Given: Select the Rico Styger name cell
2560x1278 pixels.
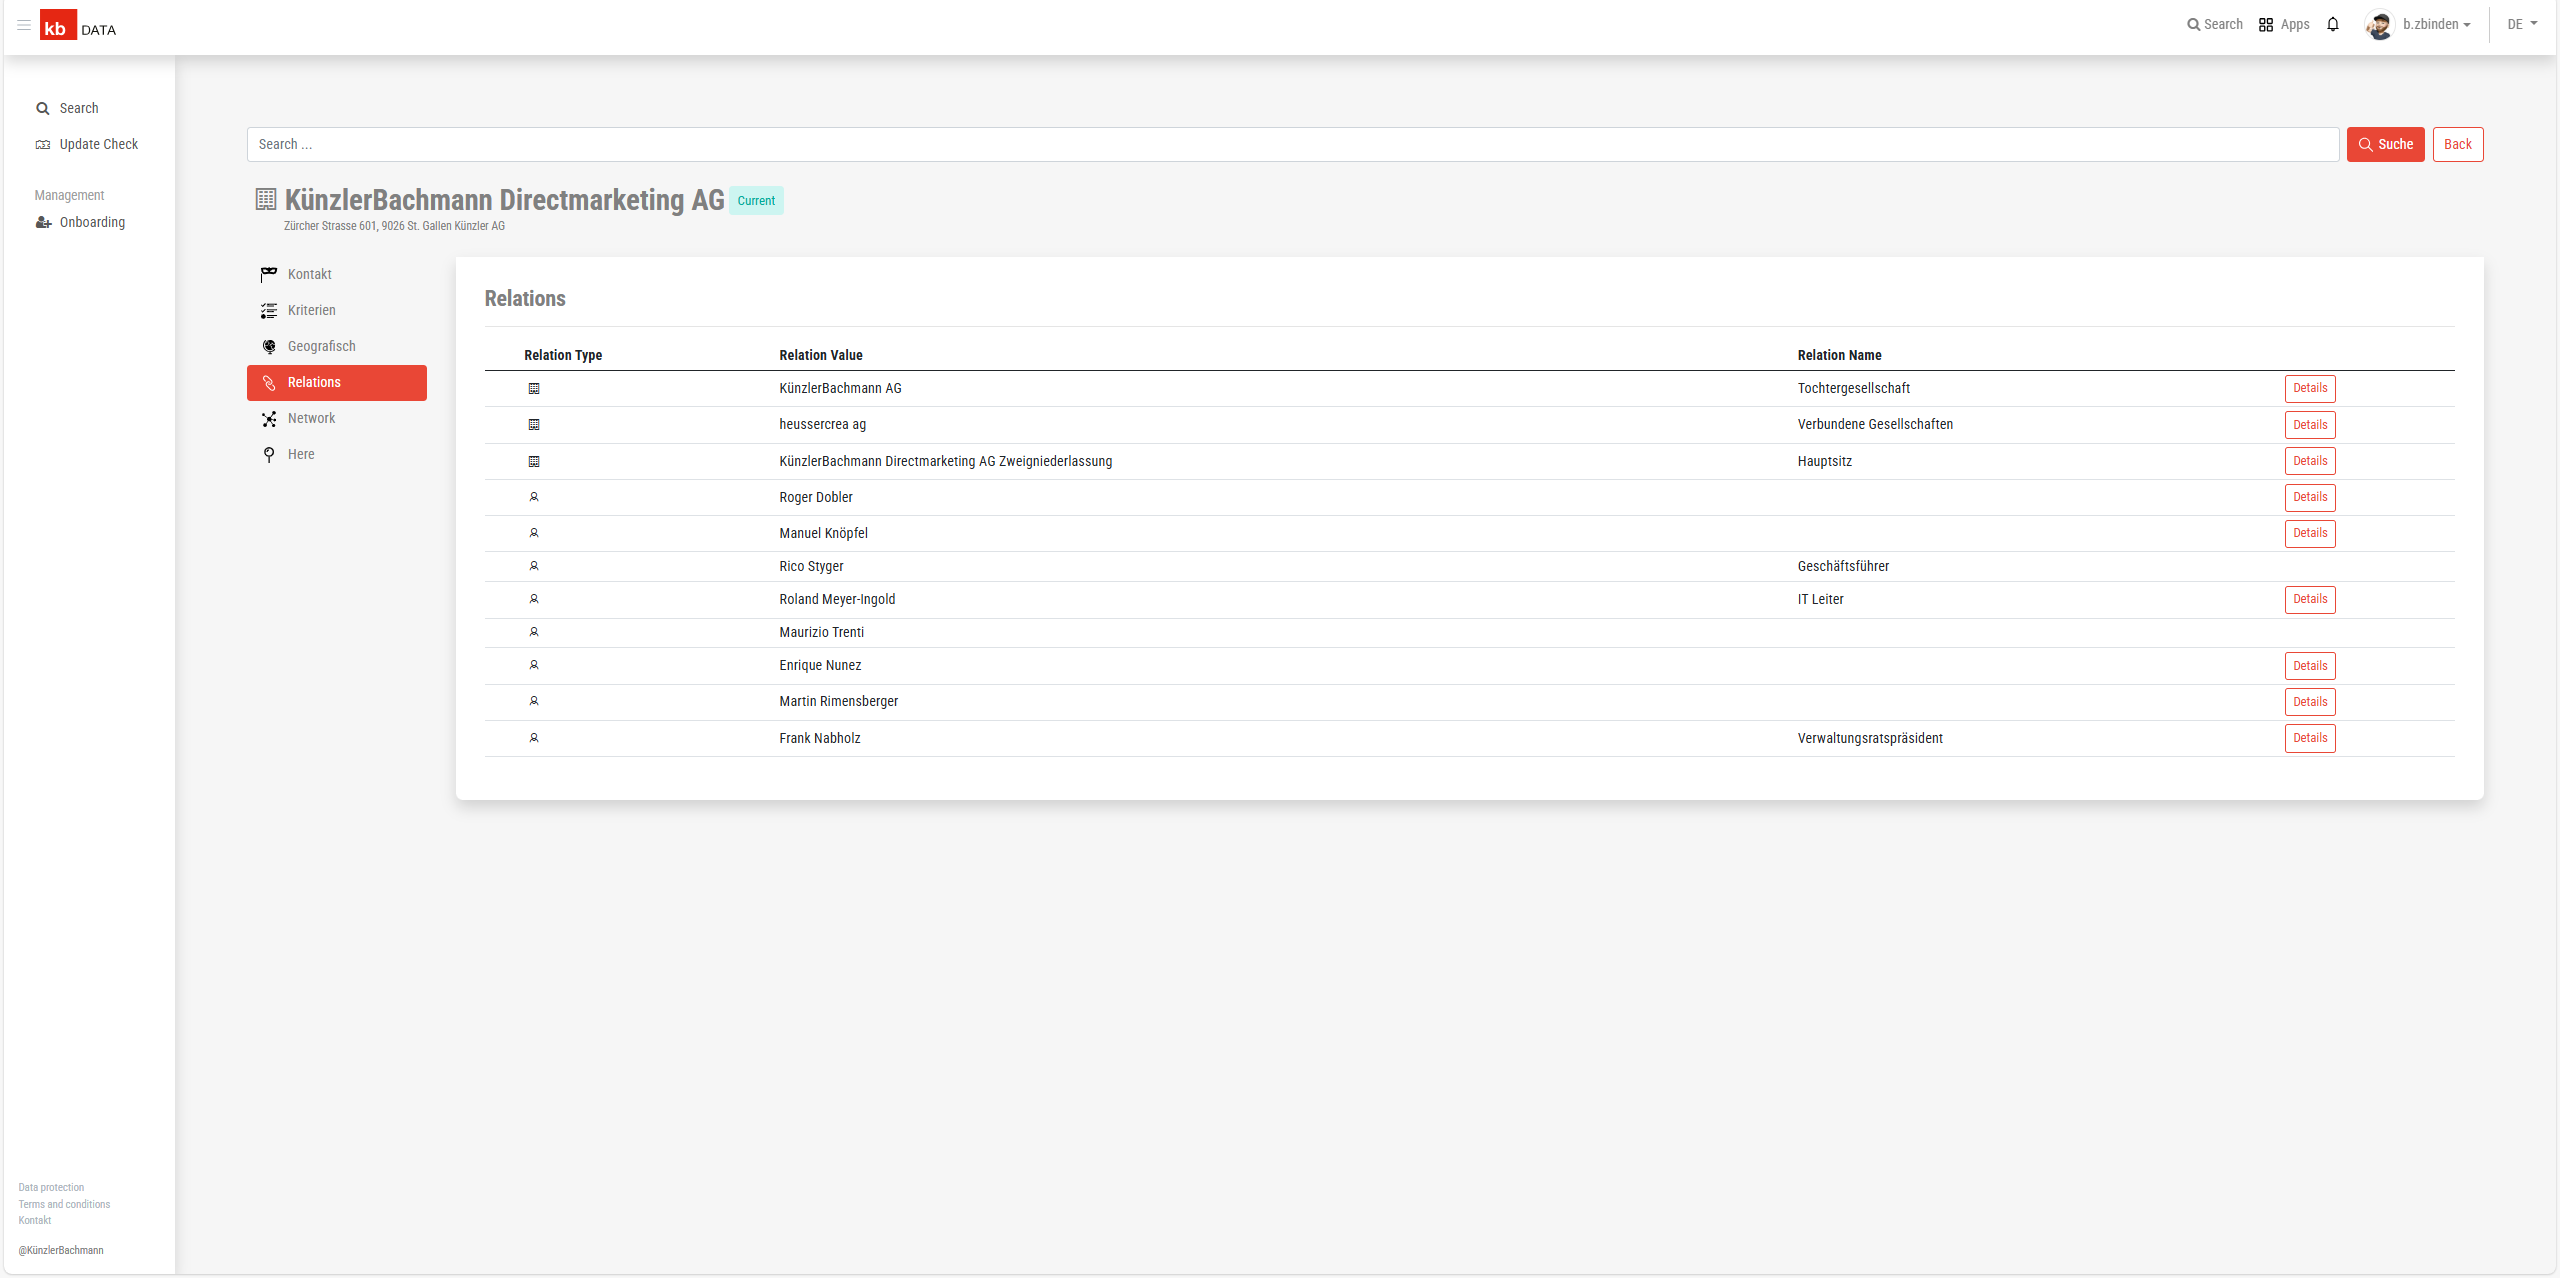Looking at the screenshot, I should 811,566.
